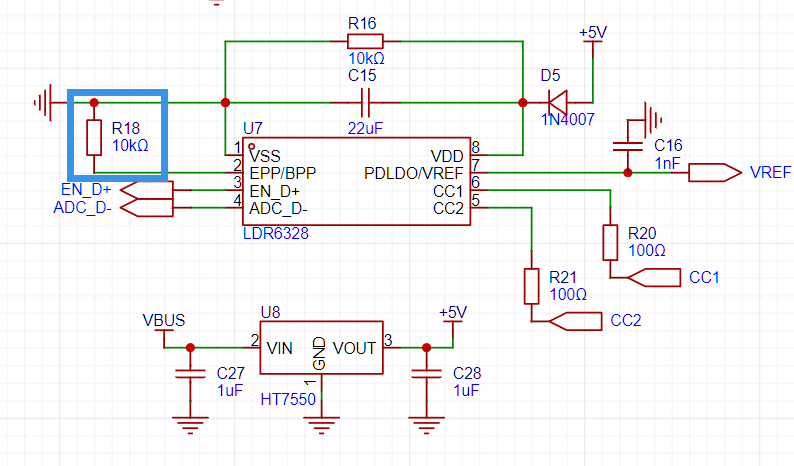Select the +5V power symbol near U8
This screenshot has width=794, height=466.
coord(453,322)
